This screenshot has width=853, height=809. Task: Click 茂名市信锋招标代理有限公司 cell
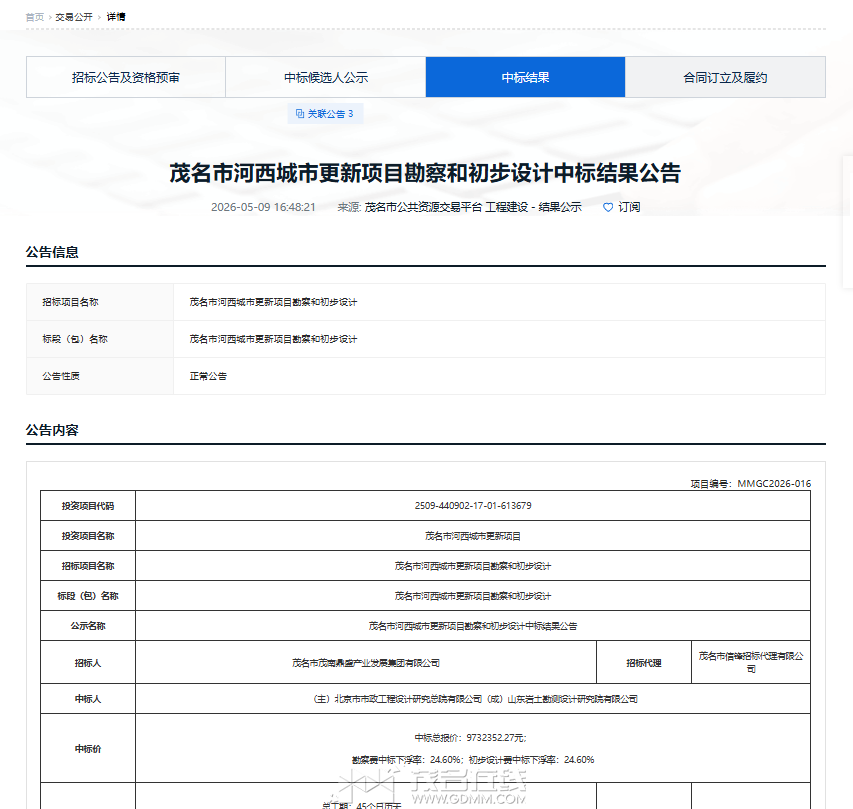[x=751, y=663]
